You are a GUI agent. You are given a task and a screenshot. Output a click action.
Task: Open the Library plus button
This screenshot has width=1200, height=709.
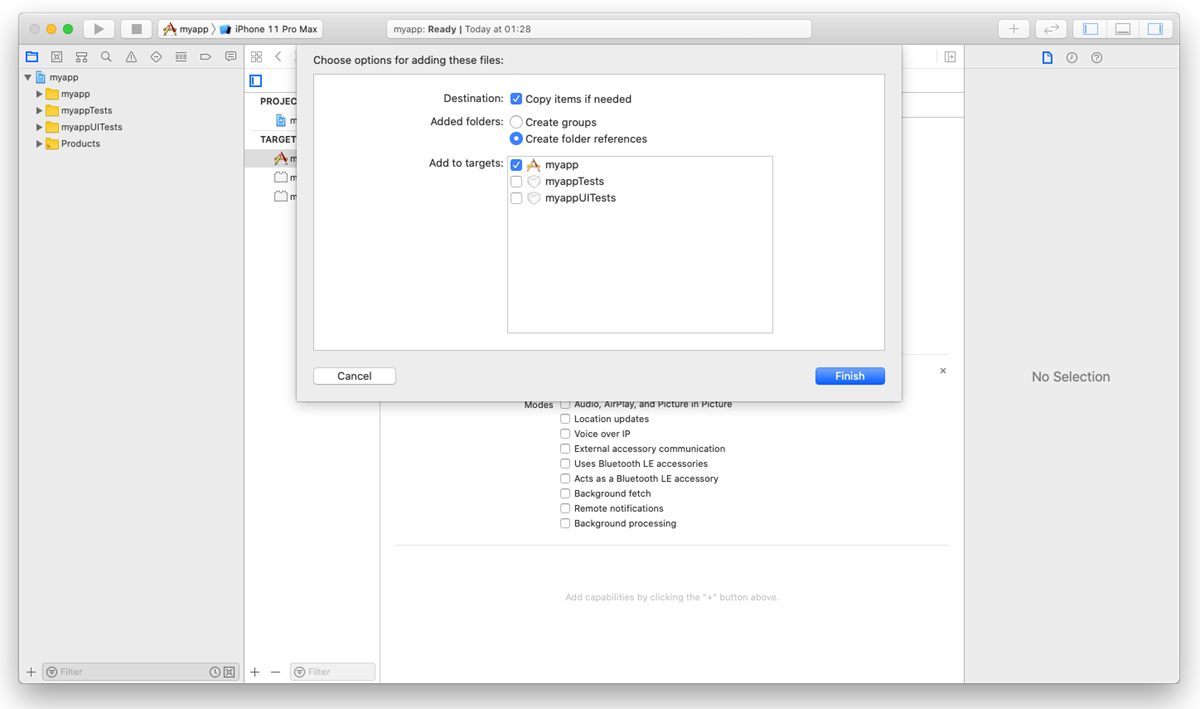click(x=1013, y=29)
